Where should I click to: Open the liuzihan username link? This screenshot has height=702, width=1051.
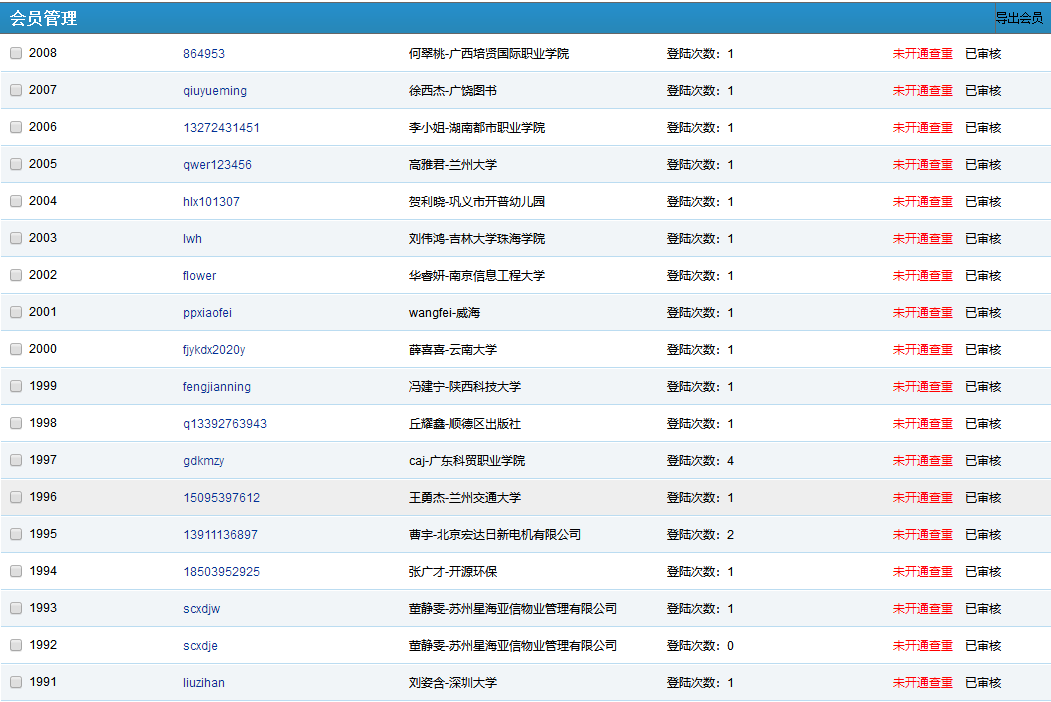(203, 683)
